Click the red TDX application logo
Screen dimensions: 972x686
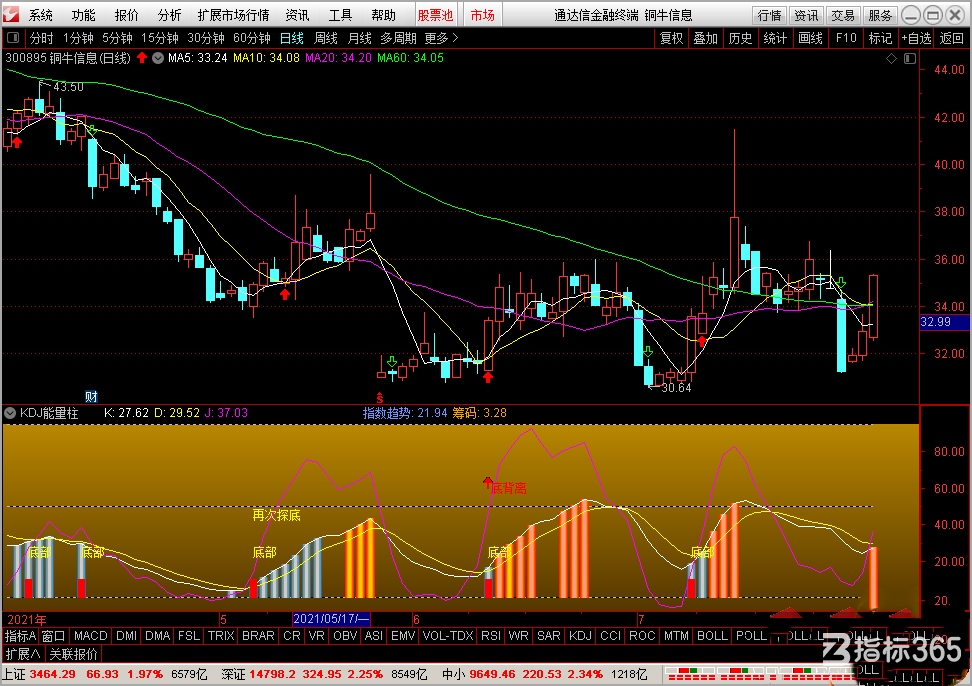(x=11, y=14)
